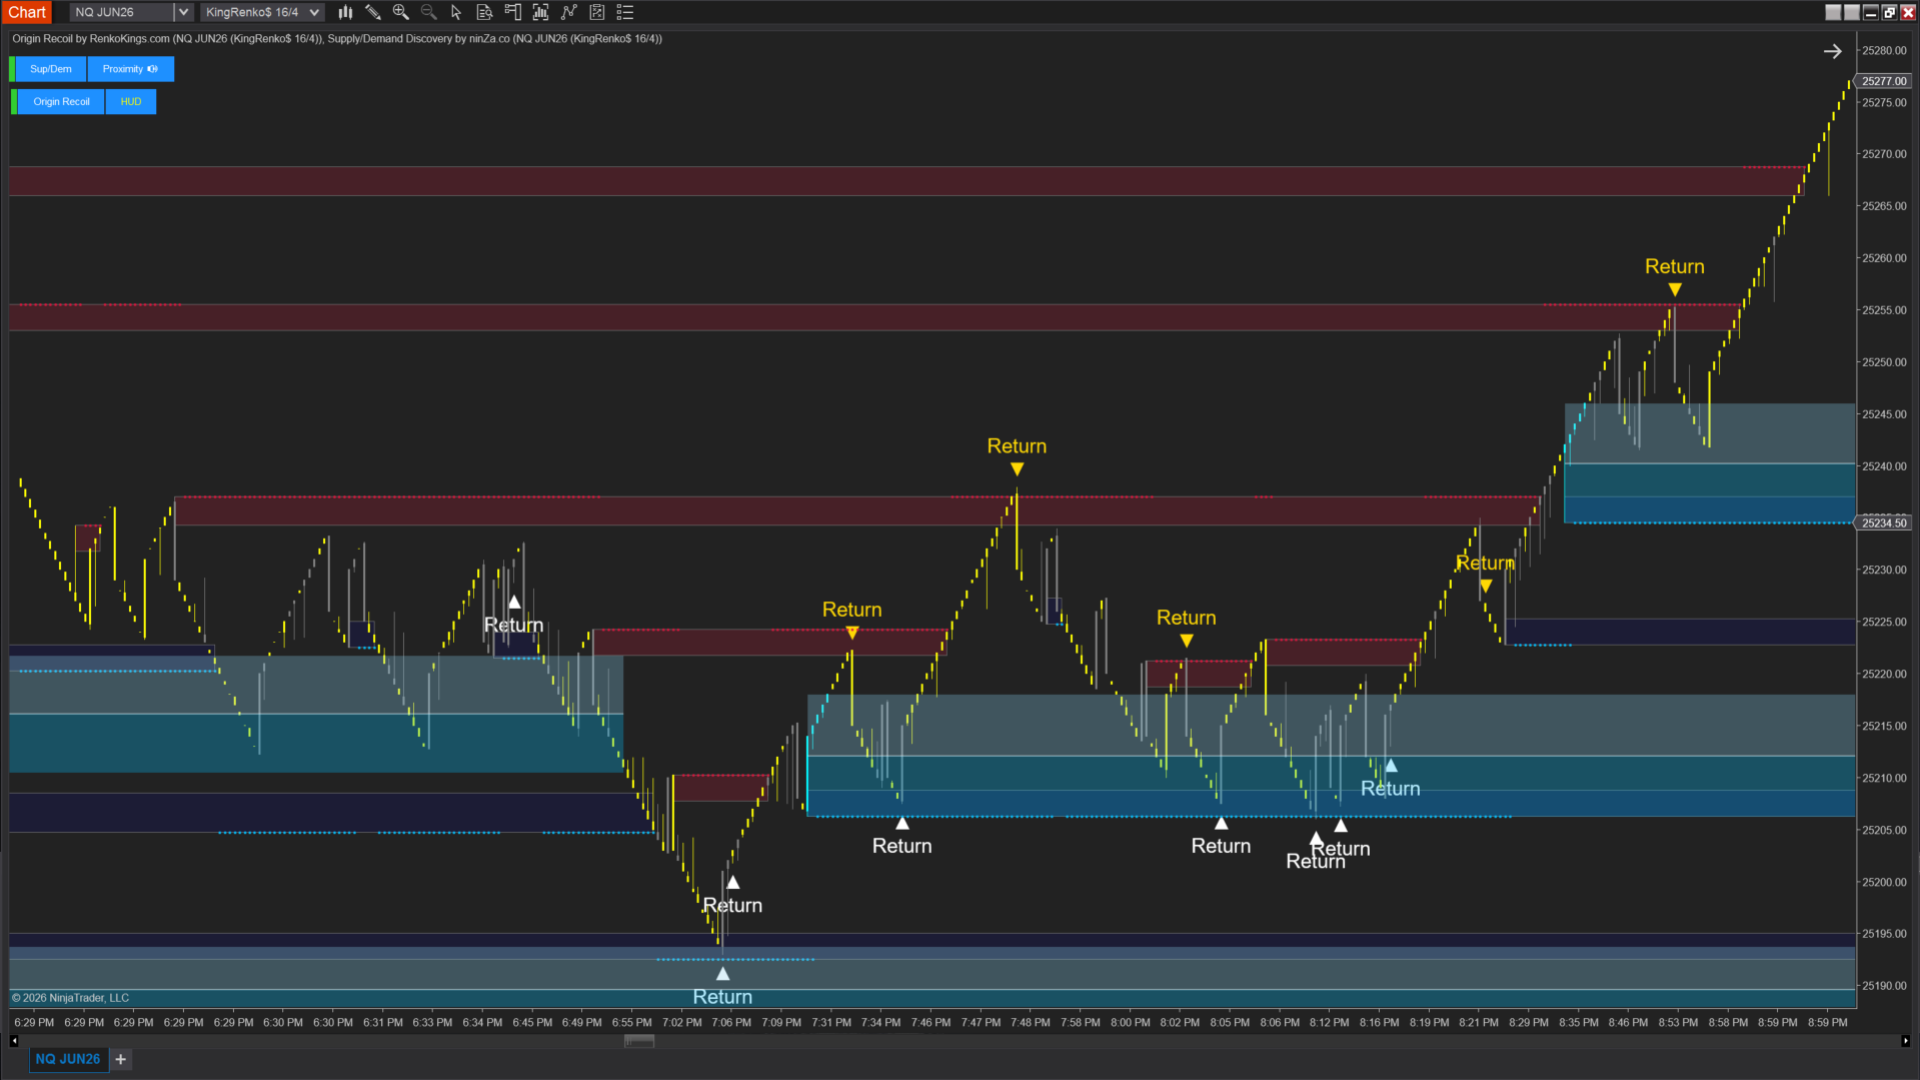Click the right arrow scroll-to-latest button
The image size is (1920, 1080).
[1832, 51]
